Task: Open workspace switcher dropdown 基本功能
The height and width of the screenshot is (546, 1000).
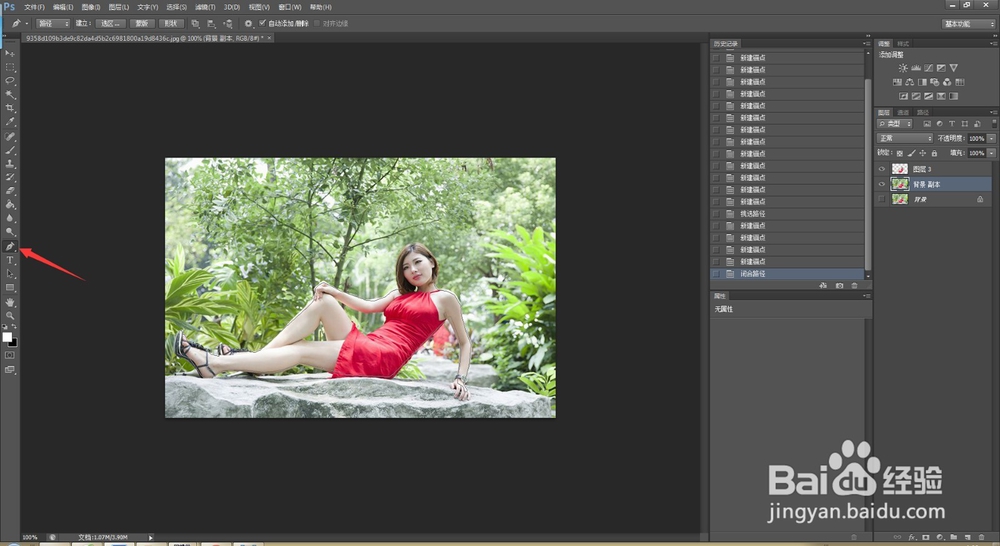Action: [x=968, y=24]
